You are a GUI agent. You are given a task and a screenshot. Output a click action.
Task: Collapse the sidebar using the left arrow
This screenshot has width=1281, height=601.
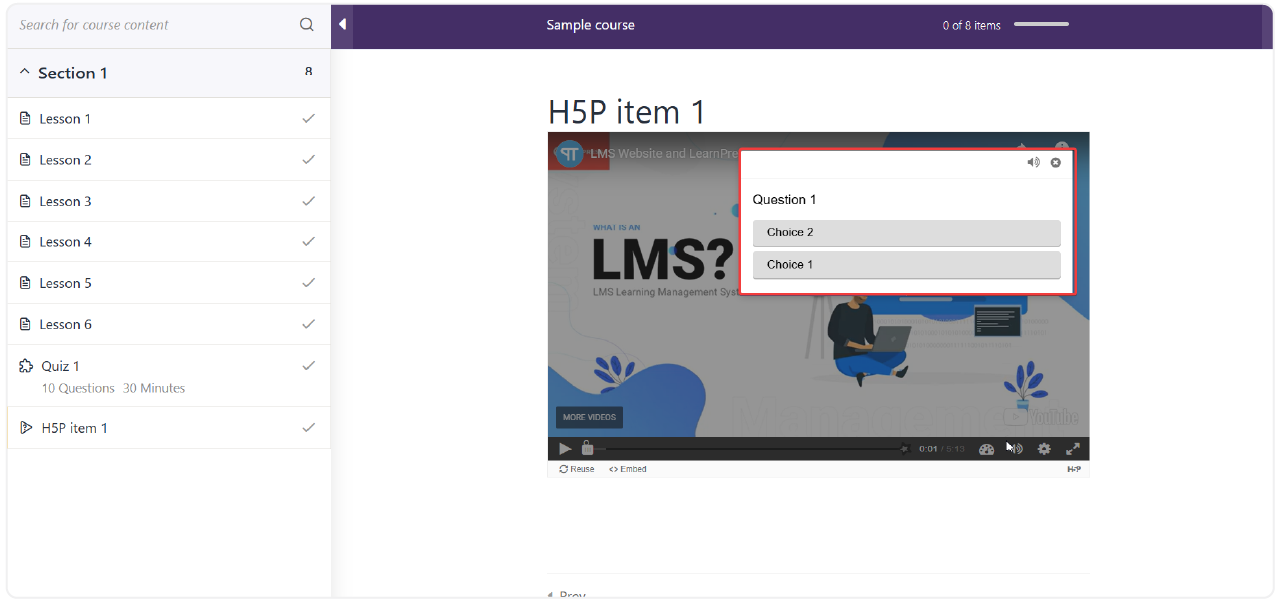pos(343,23)
